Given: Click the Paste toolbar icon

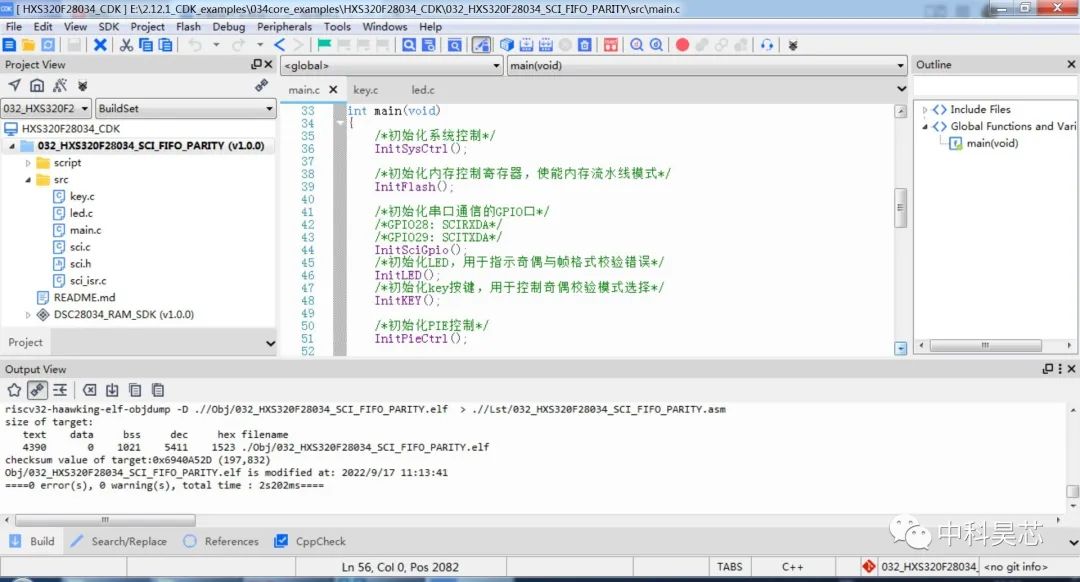Looking at the screenshot, I should click(x=165, y=45).
